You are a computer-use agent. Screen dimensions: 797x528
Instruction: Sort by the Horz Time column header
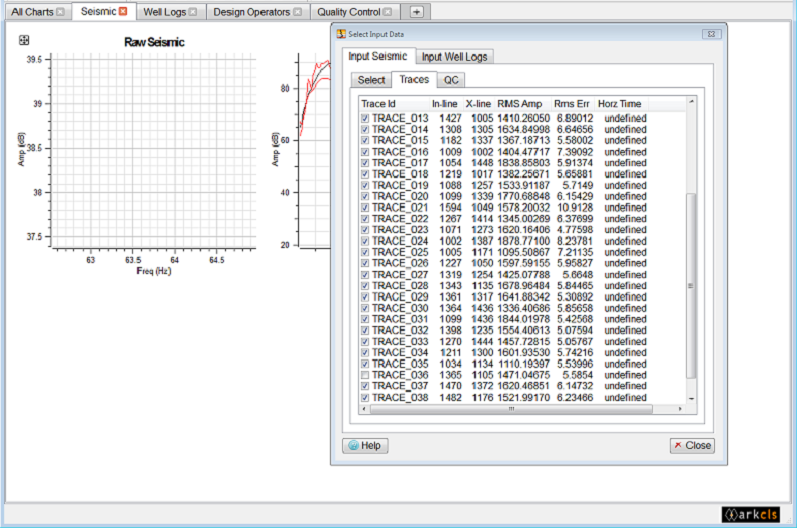pos(620,104)
